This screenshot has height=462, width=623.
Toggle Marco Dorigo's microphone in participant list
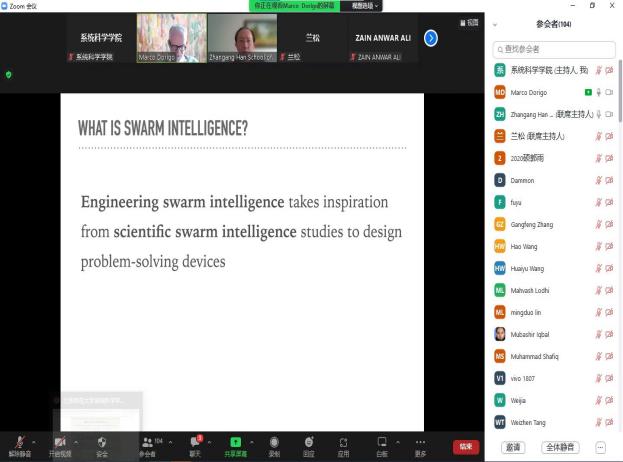pyautogui.click(x=599, y=92)
